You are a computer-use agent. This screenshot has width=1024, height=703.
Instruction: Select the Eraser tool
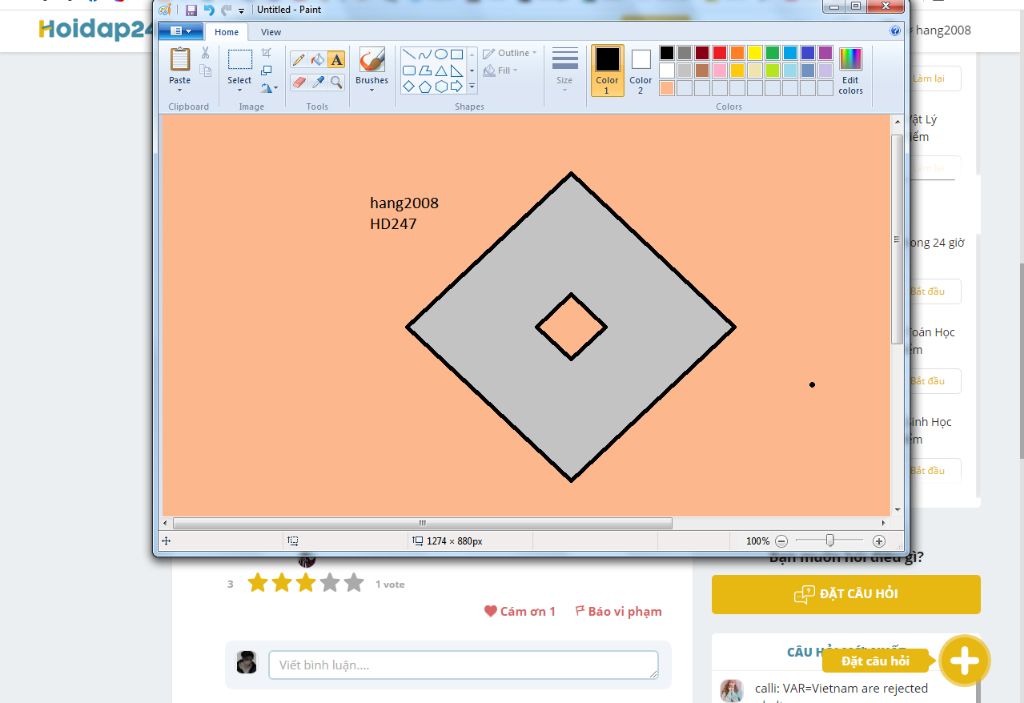click(298, 82)
